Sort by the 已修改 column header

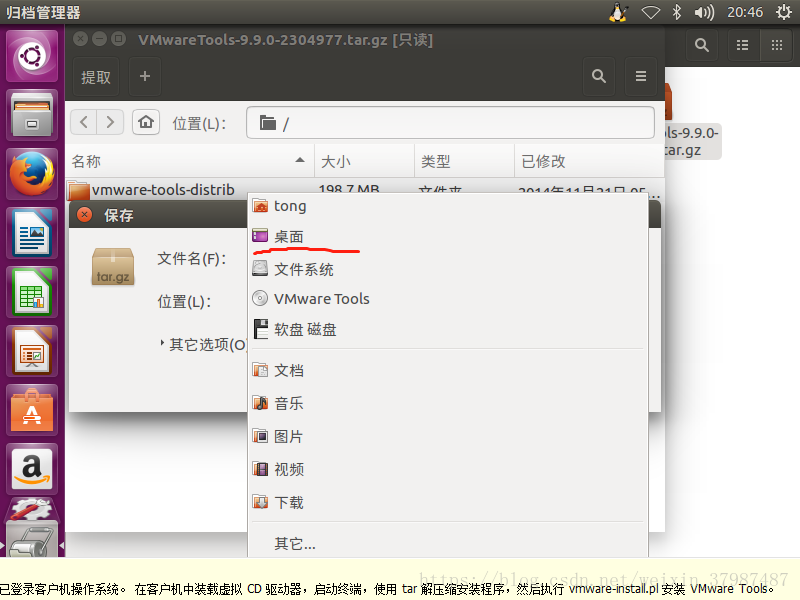click(x=589, y=161)
